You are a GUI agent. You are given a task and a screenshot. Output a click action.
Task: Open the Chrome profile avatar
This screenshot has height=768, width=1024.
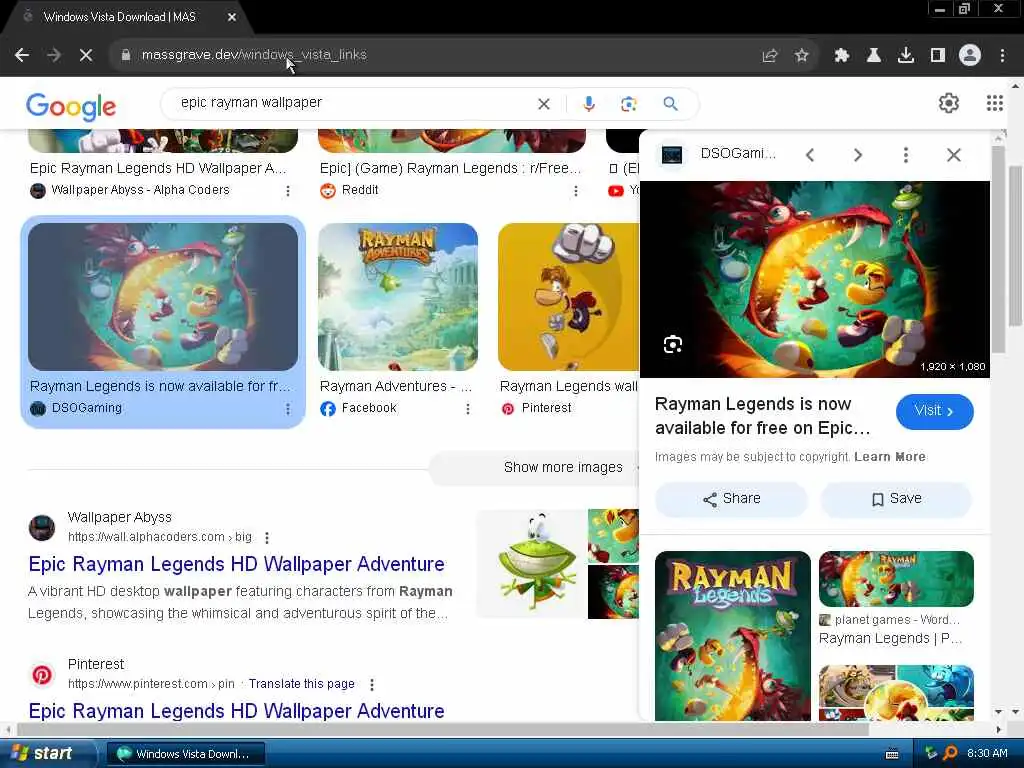click(970, 56)
